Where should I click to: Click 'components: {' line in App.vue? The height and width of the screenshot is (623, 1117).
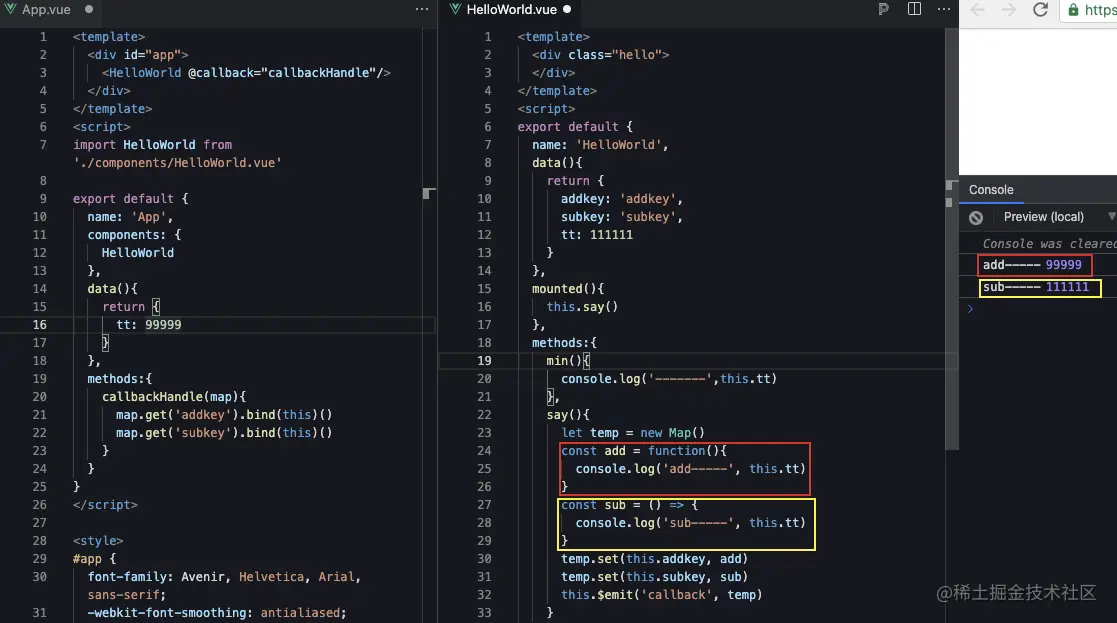(x=134, y=234)
